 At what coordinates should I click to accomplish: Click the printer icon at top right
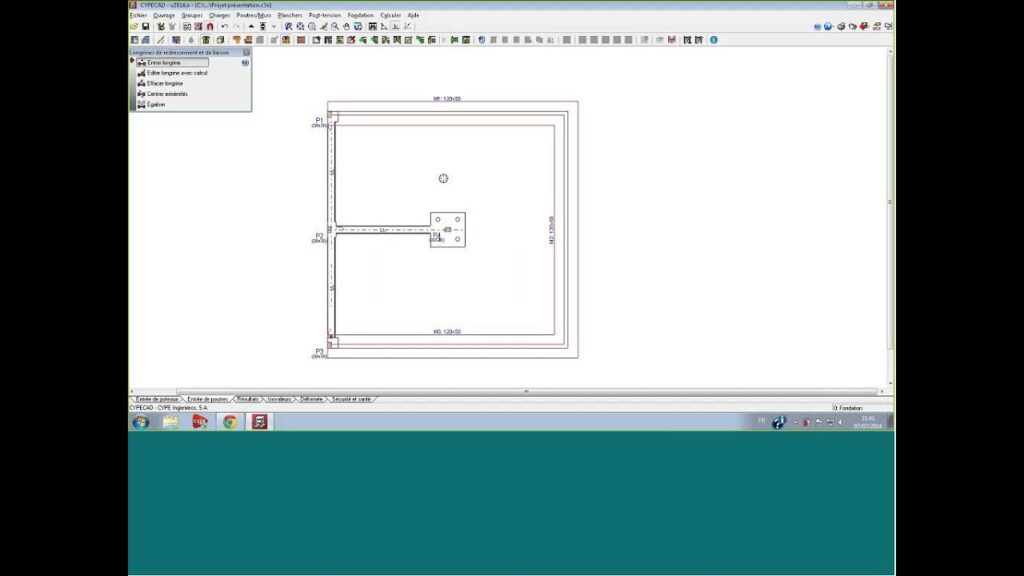tap(841, 27)
